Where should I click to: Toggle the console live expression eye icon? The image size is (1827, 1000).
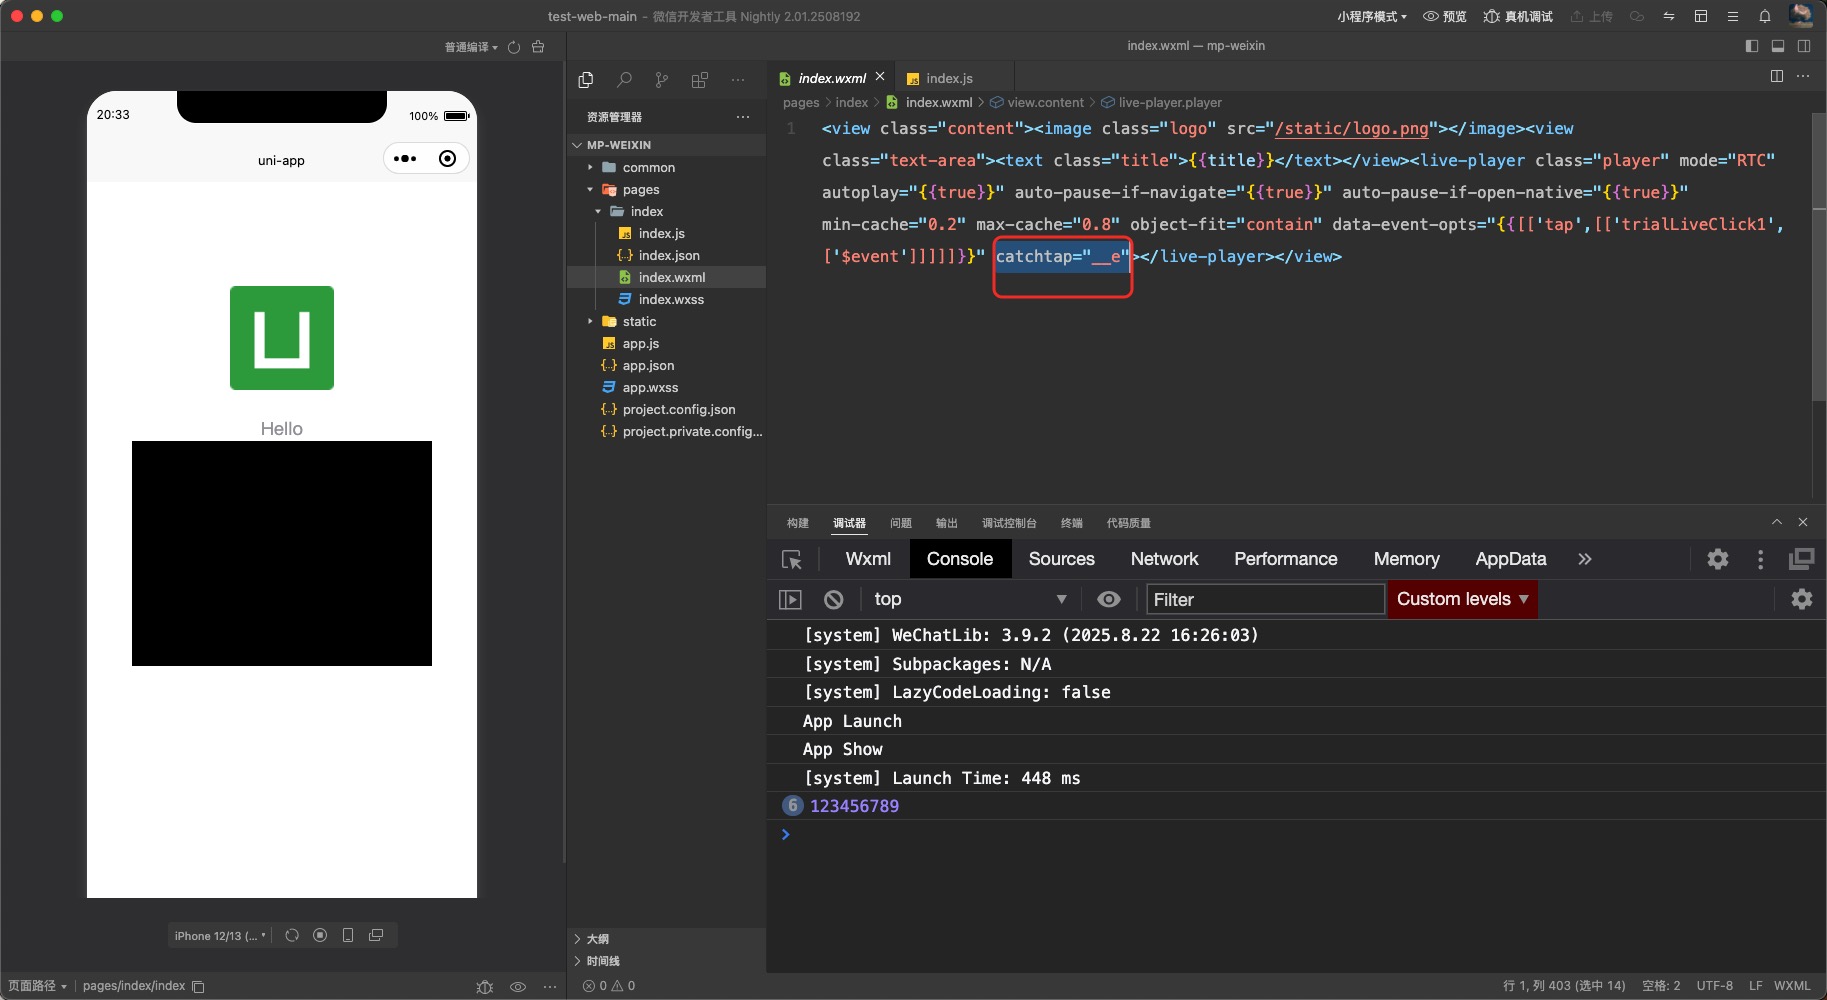pos(1108,599)
